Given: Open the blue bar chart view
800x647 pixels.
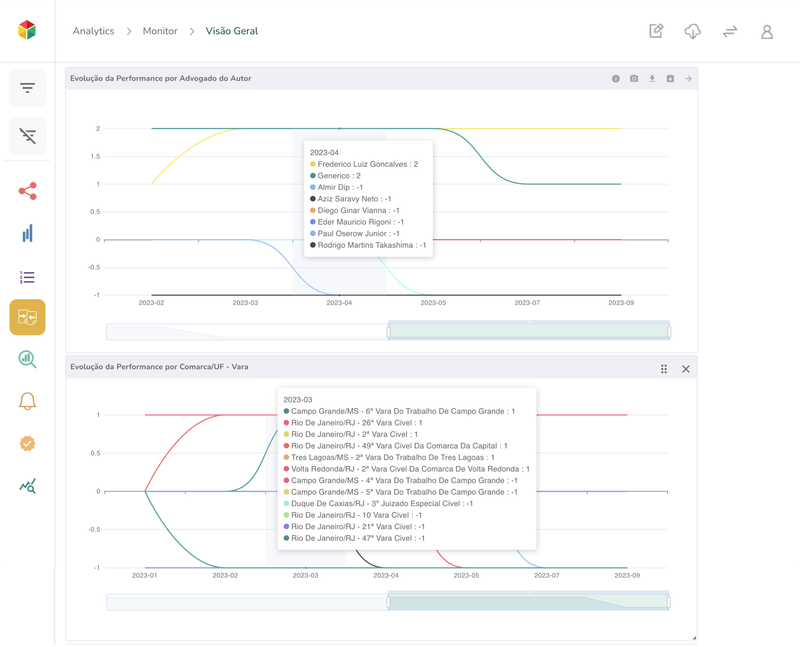Looking at the screenshot, I should tap(27, 234).
